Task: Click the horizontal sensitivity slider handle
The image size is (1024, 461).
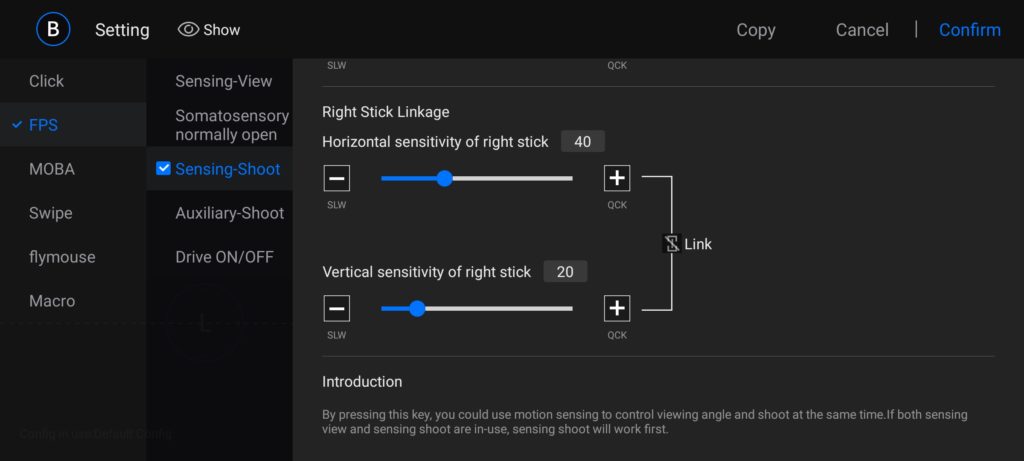Action: (x=445, y=179)
